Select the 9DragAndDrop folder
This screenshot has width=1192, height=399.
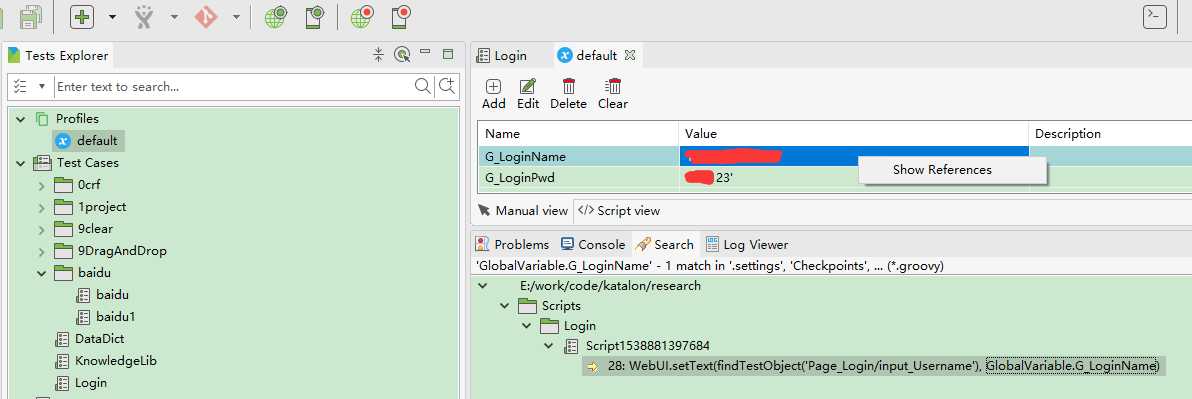[110, 251]
